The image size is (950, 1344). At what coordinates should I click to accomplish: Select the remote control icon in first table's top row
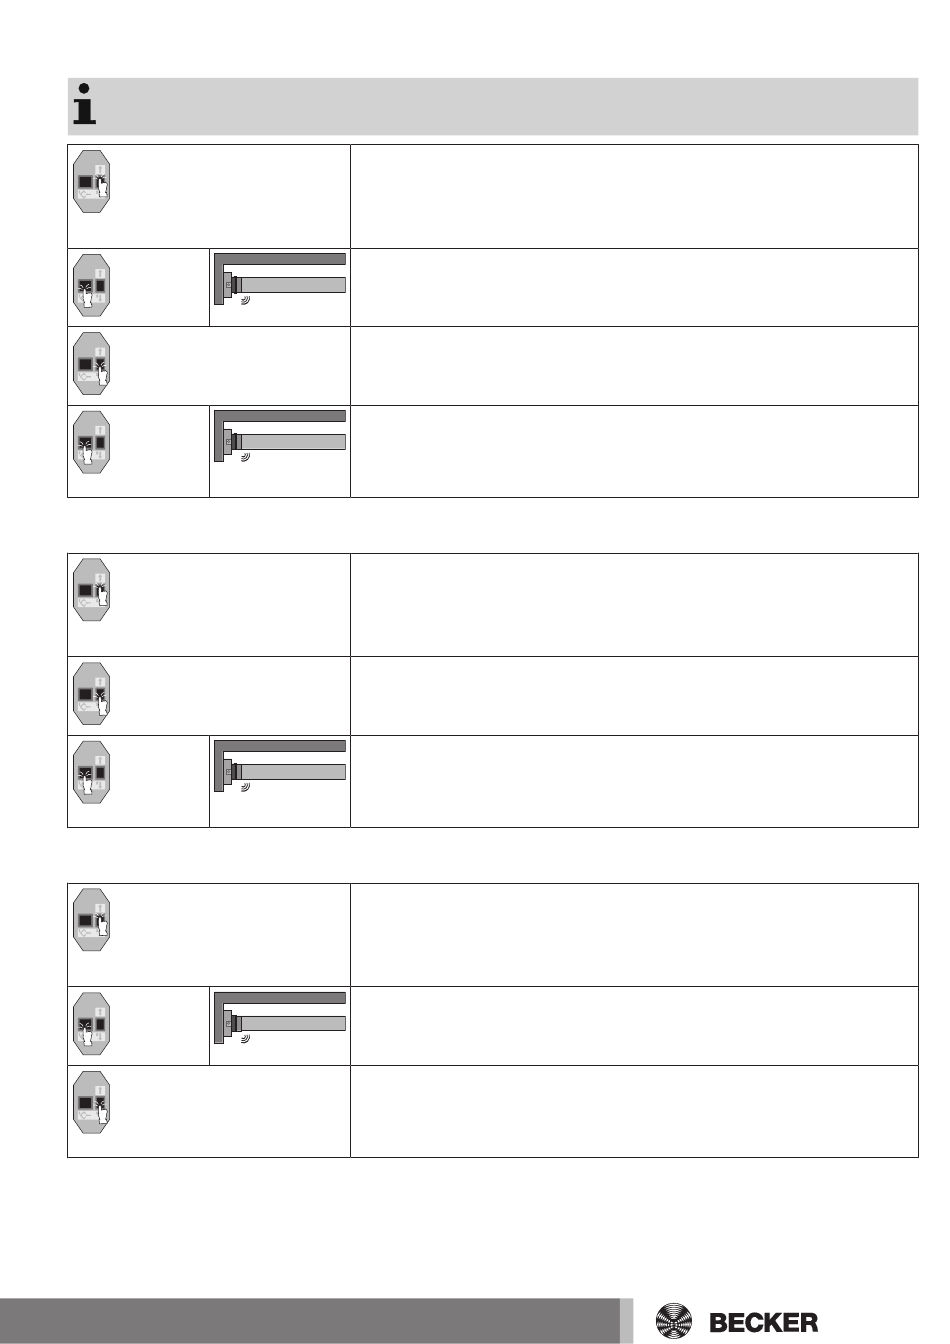(92, 182)
